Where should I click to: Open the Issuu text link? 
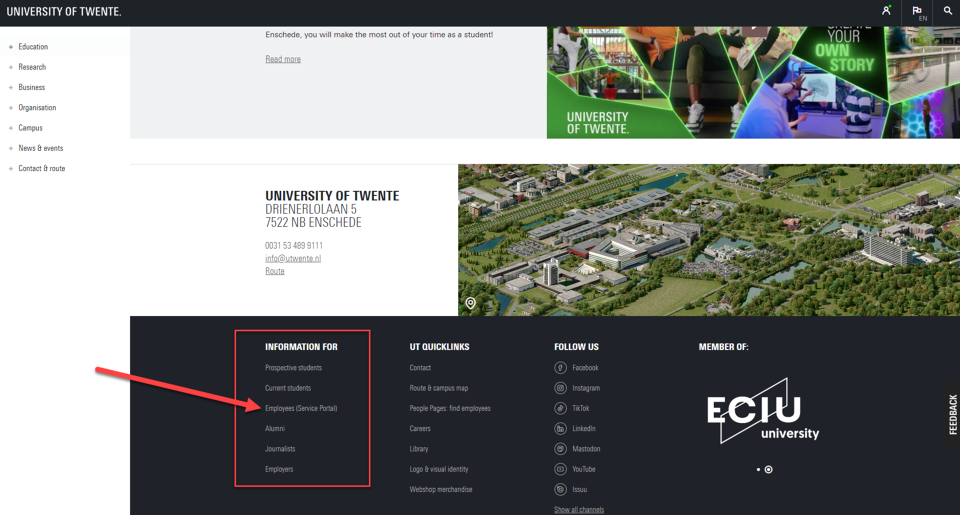coord(580,489)
